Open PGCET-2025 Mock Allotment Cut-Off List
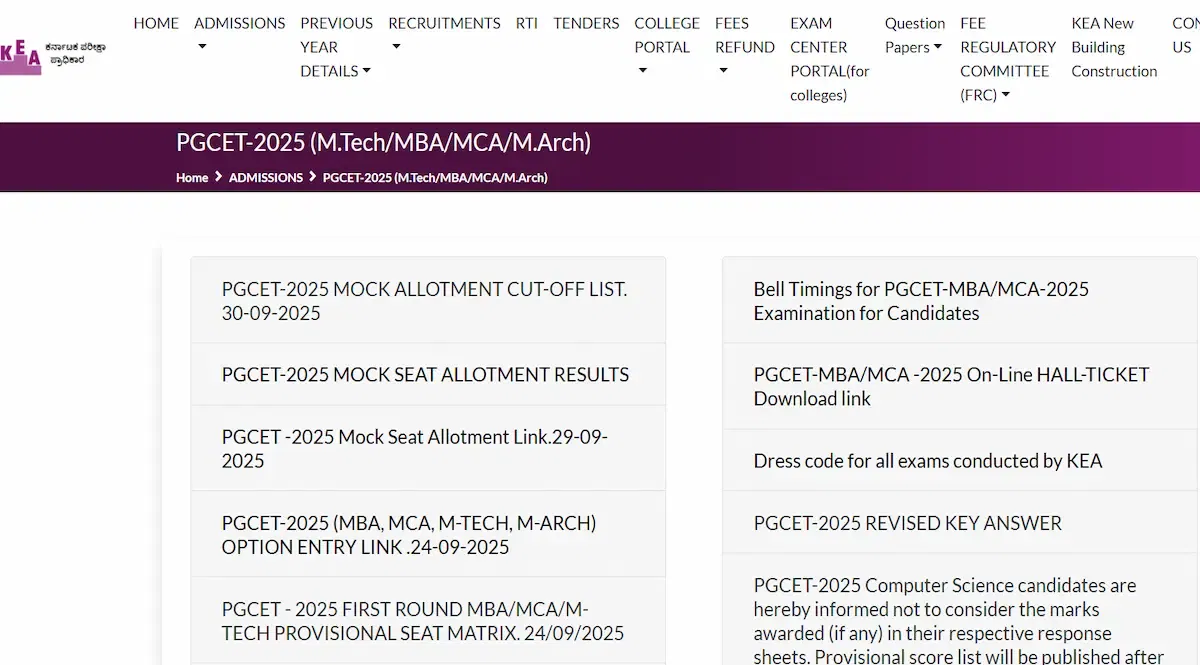The width and height of the screenshot is (1200, 665). pyautogui.click(x=424, y=301)
